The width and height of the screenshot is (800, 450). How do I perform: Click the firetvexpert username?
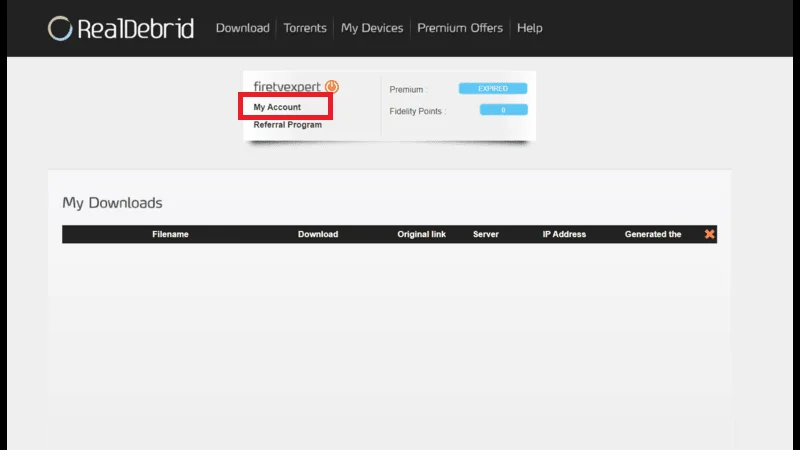click(x=287, y=87)
